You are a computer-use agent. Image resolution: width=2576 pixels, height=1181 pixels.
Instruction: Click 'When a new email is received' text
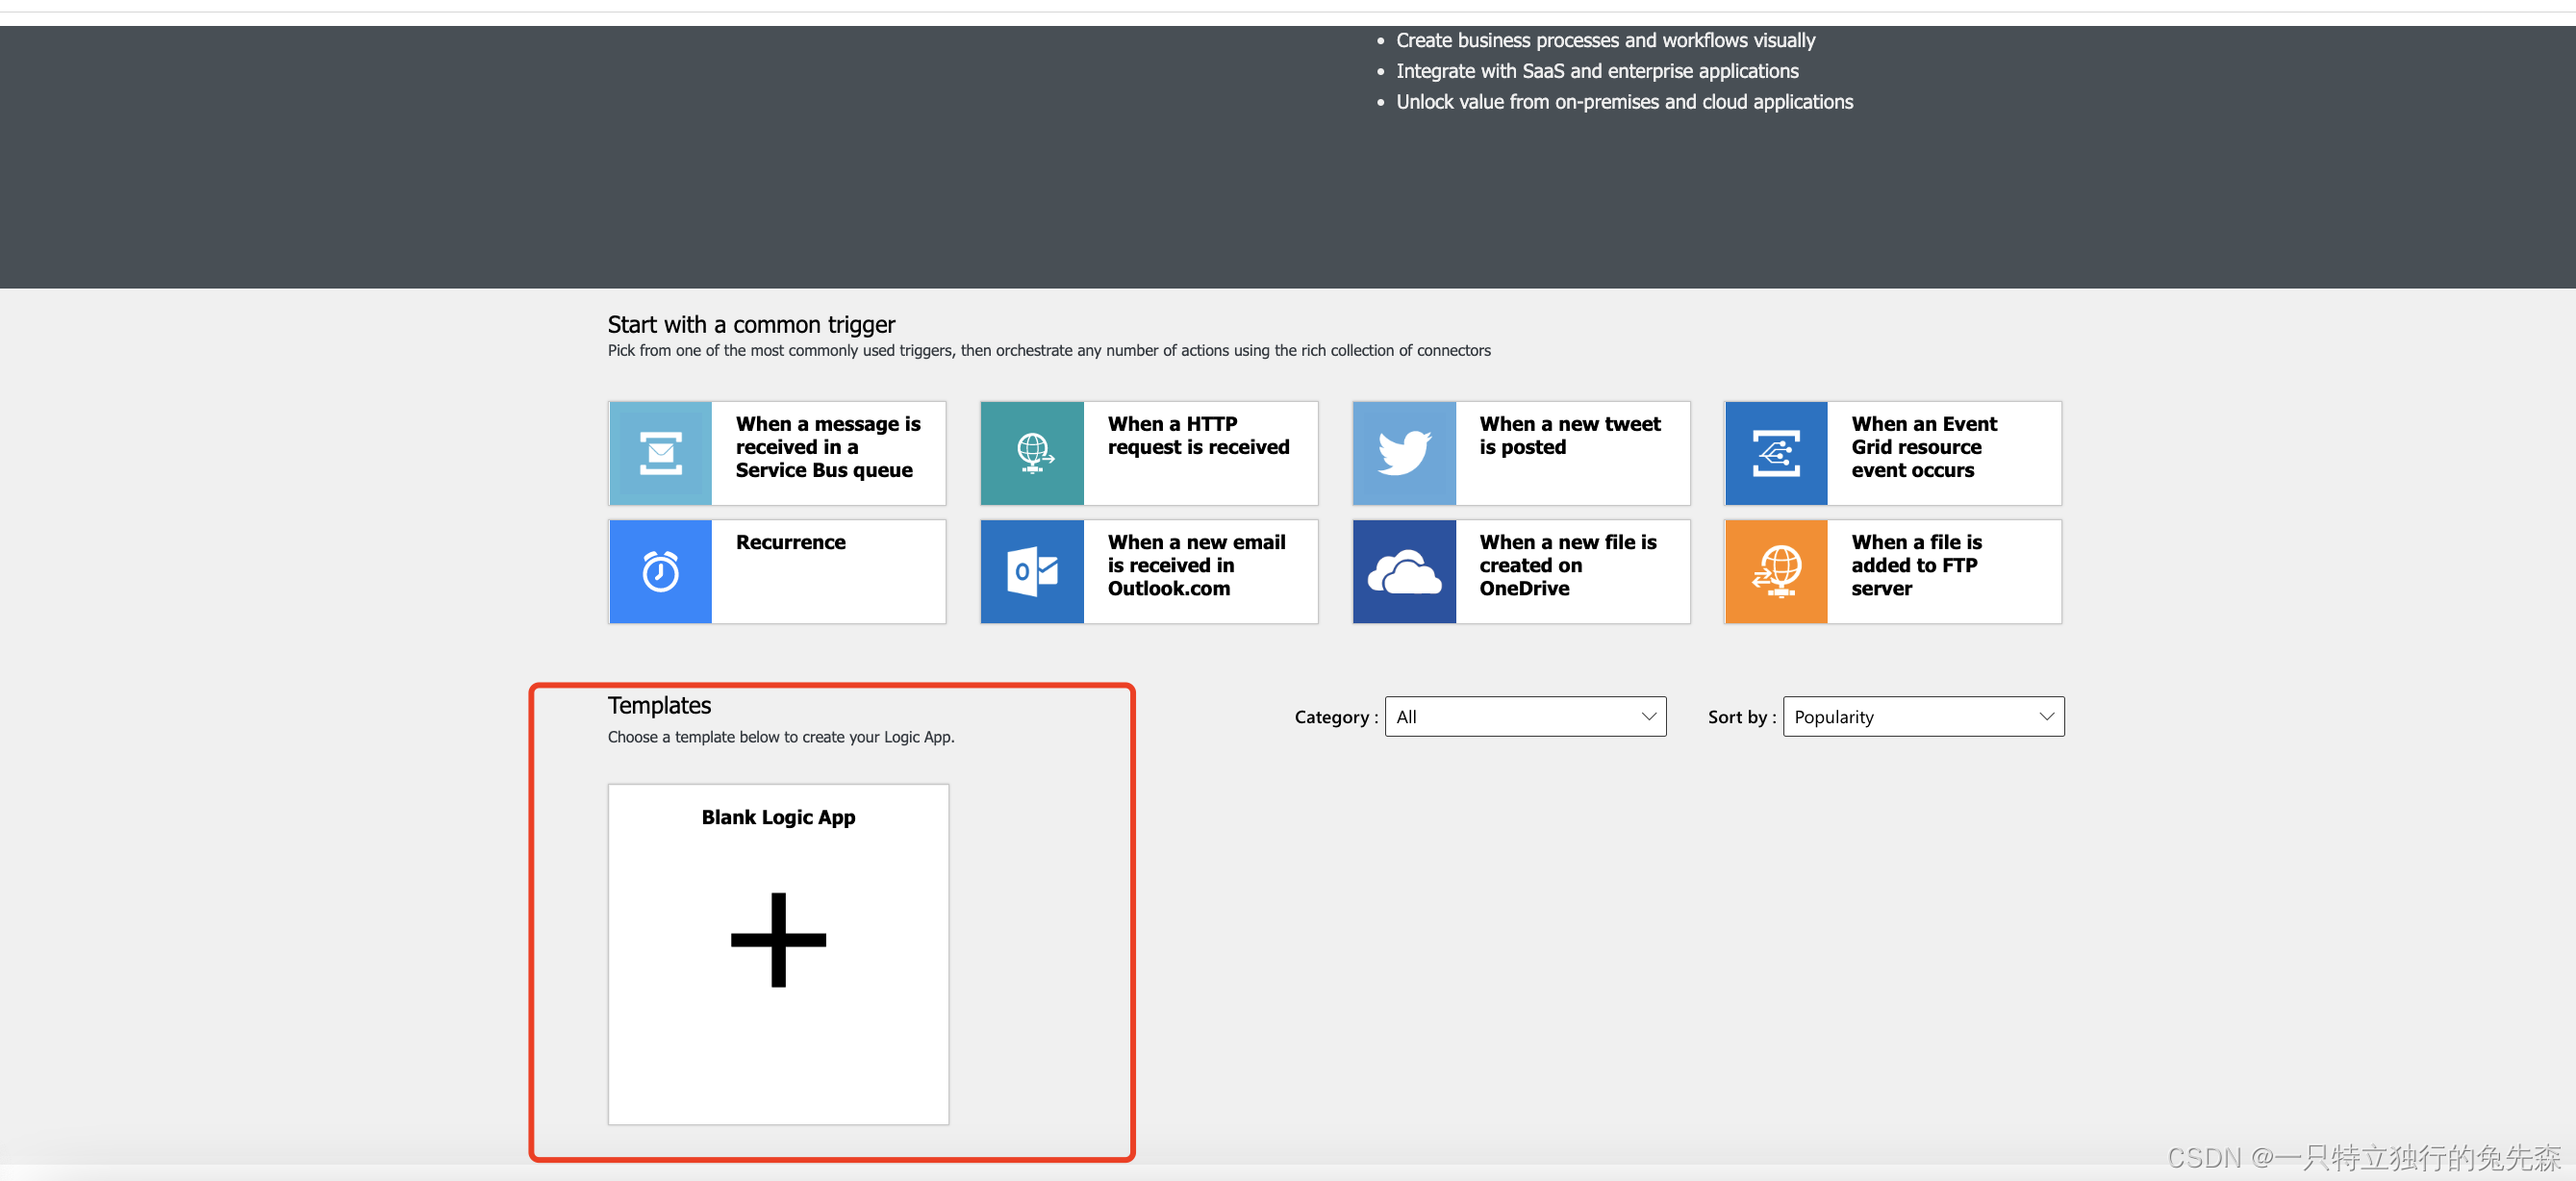point(1196,565)
